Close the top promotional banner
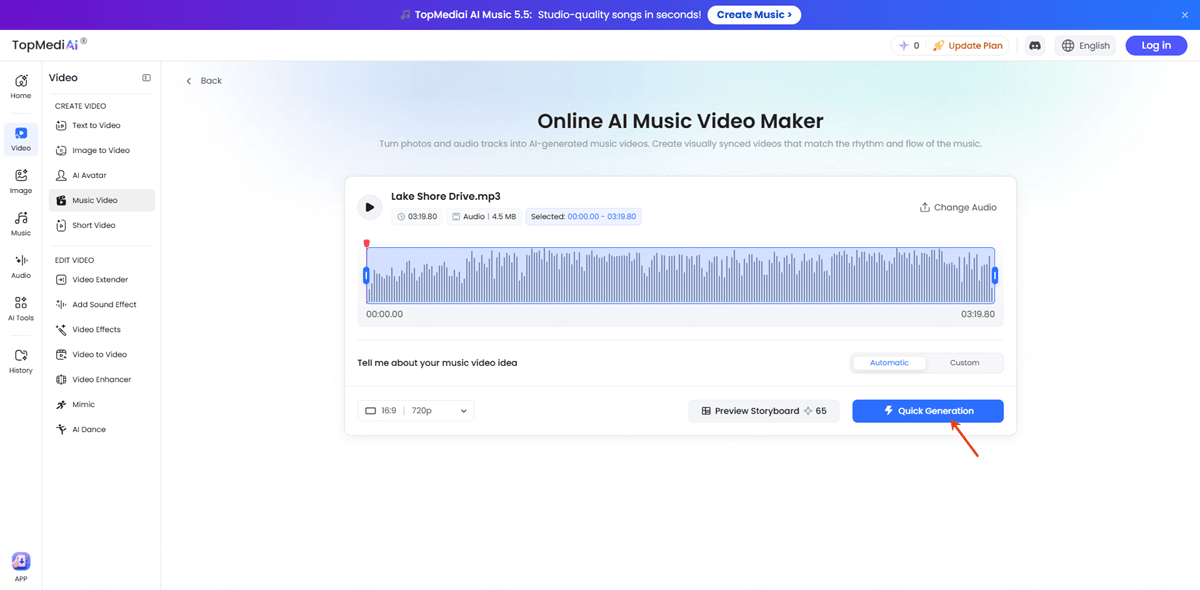 click(1185, 15)
